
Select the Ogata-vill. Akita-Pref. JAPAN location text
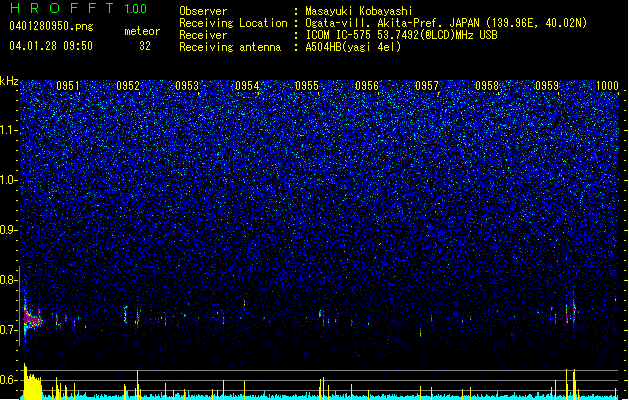pos(446,23)
